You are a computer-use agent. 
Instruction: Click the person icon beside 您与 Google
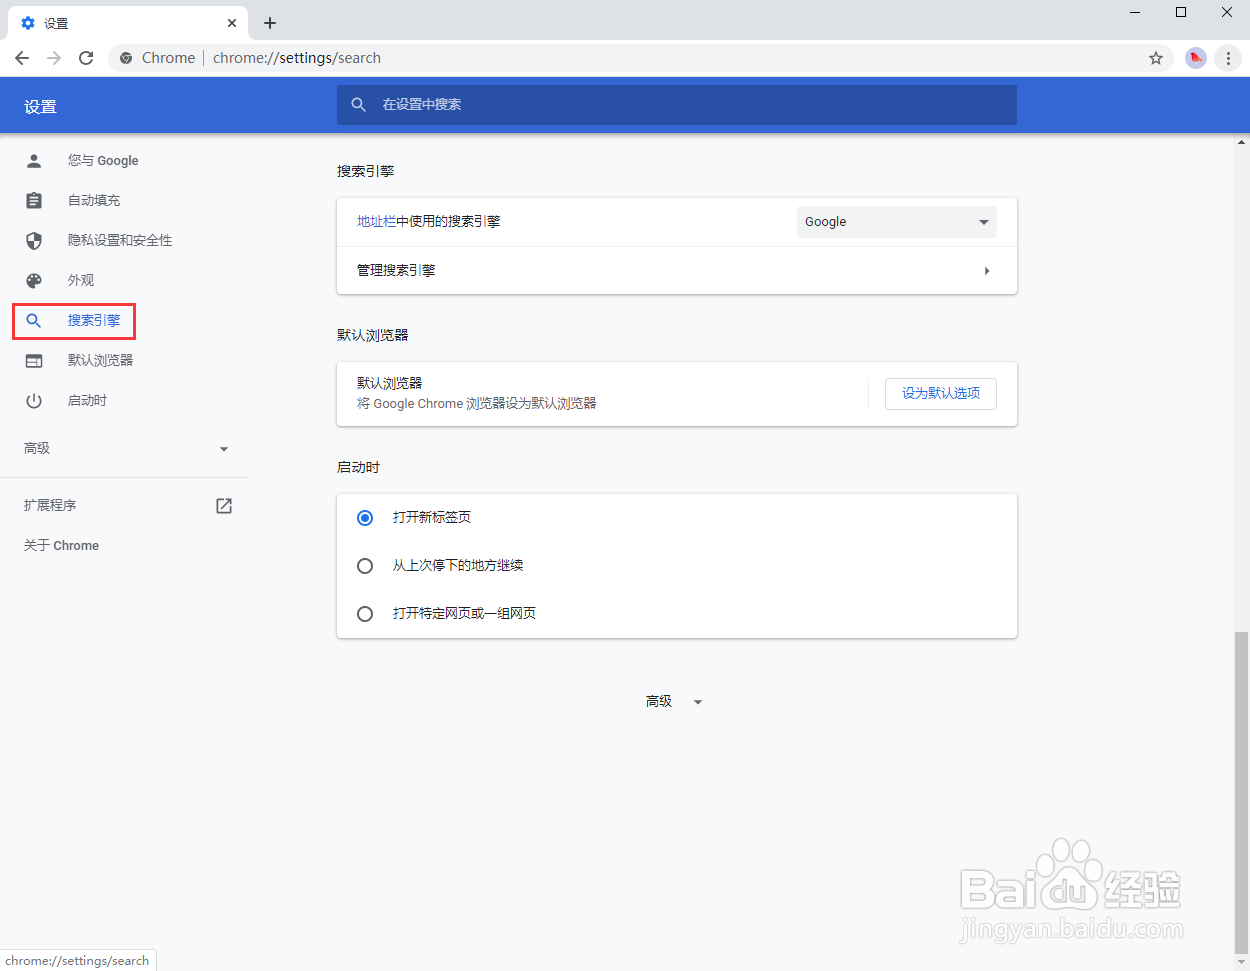[x=34, y=160]
